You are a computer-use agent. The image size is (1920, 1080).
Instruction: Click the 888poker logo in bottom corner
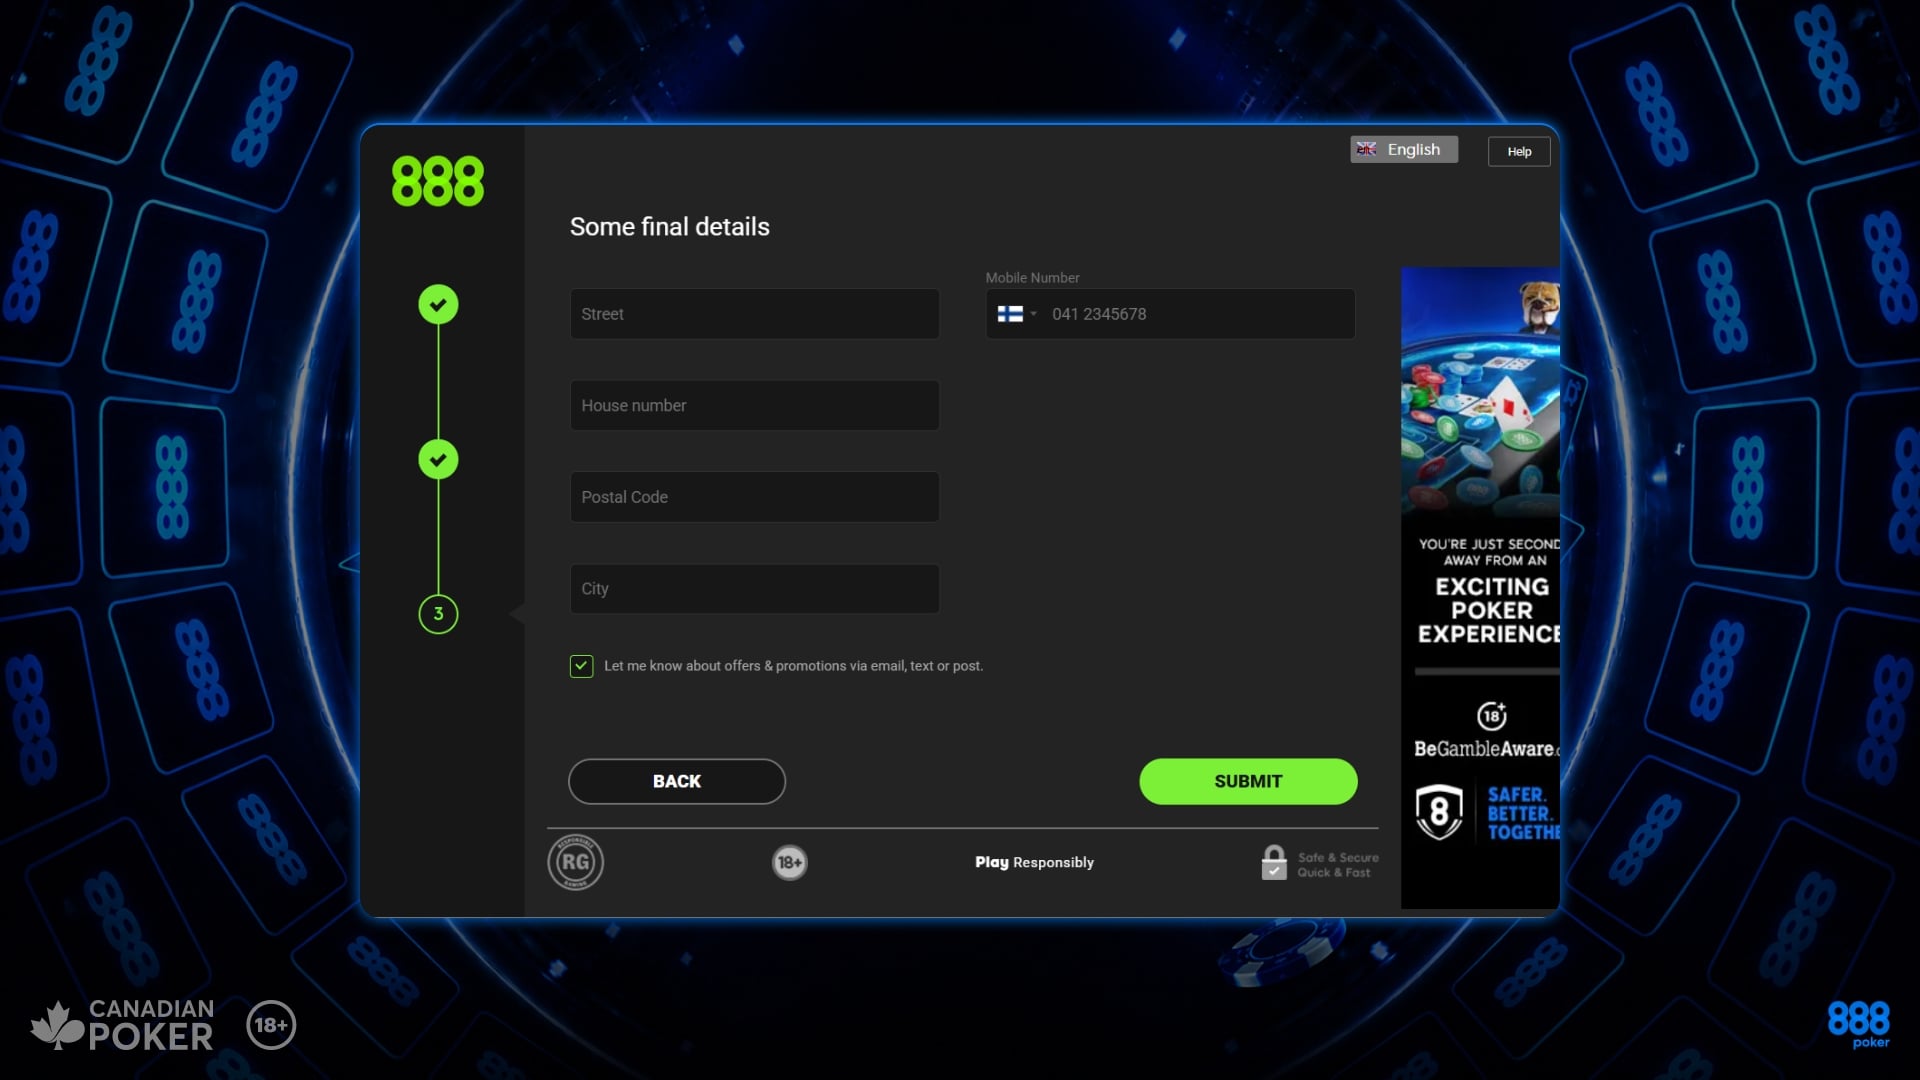pyautogui.click(x=1859, y=1025)
